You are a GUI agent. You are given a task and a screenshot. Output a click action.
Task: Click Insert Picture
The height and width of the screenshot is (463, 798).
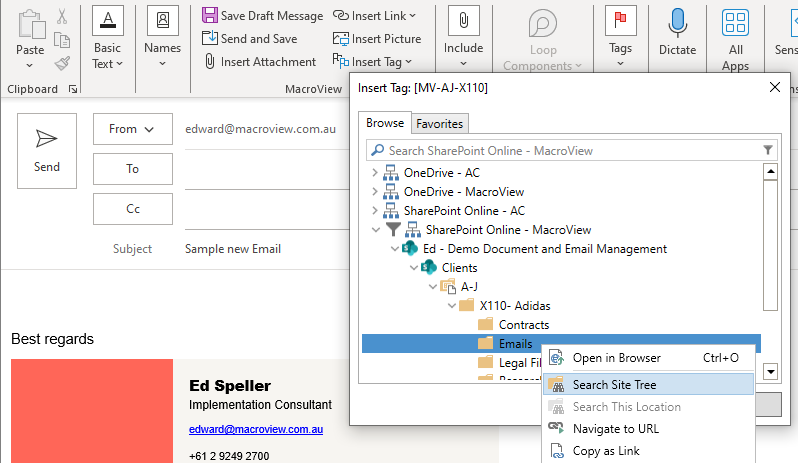377,39
